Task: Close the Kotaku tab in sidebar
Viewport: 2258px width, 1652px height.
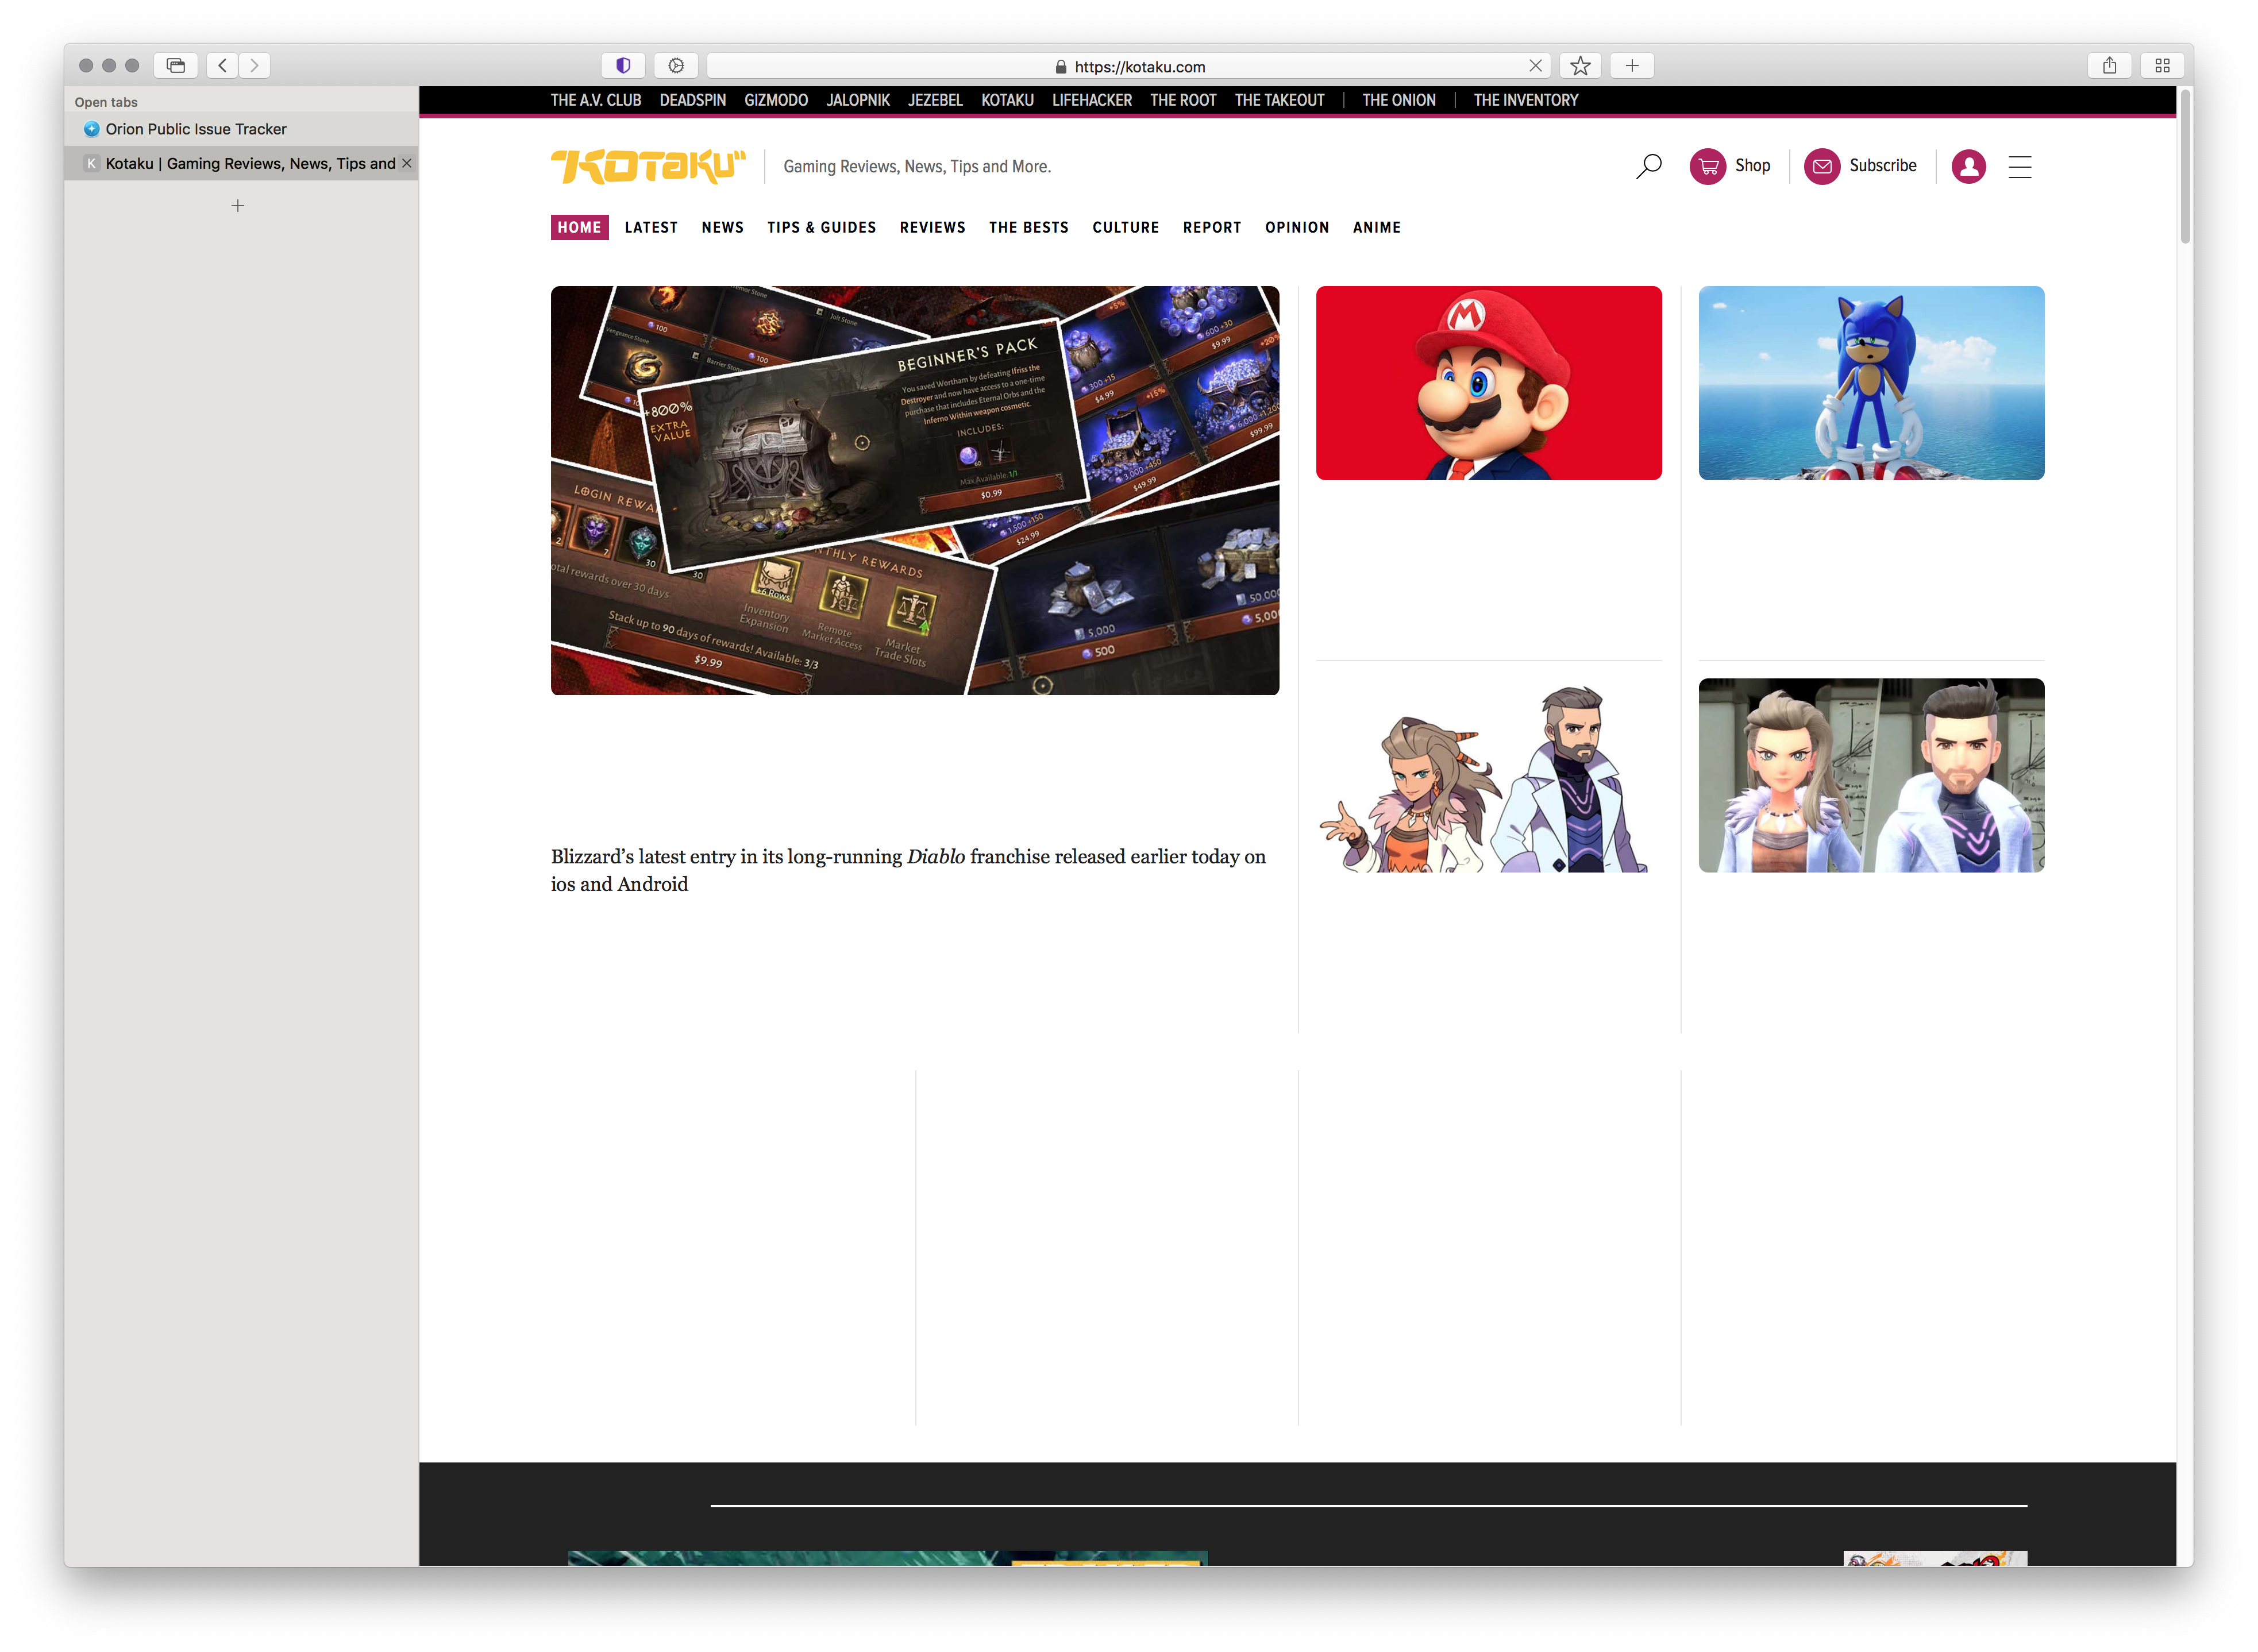Action: pyautogui.click(x=407, y=163)
